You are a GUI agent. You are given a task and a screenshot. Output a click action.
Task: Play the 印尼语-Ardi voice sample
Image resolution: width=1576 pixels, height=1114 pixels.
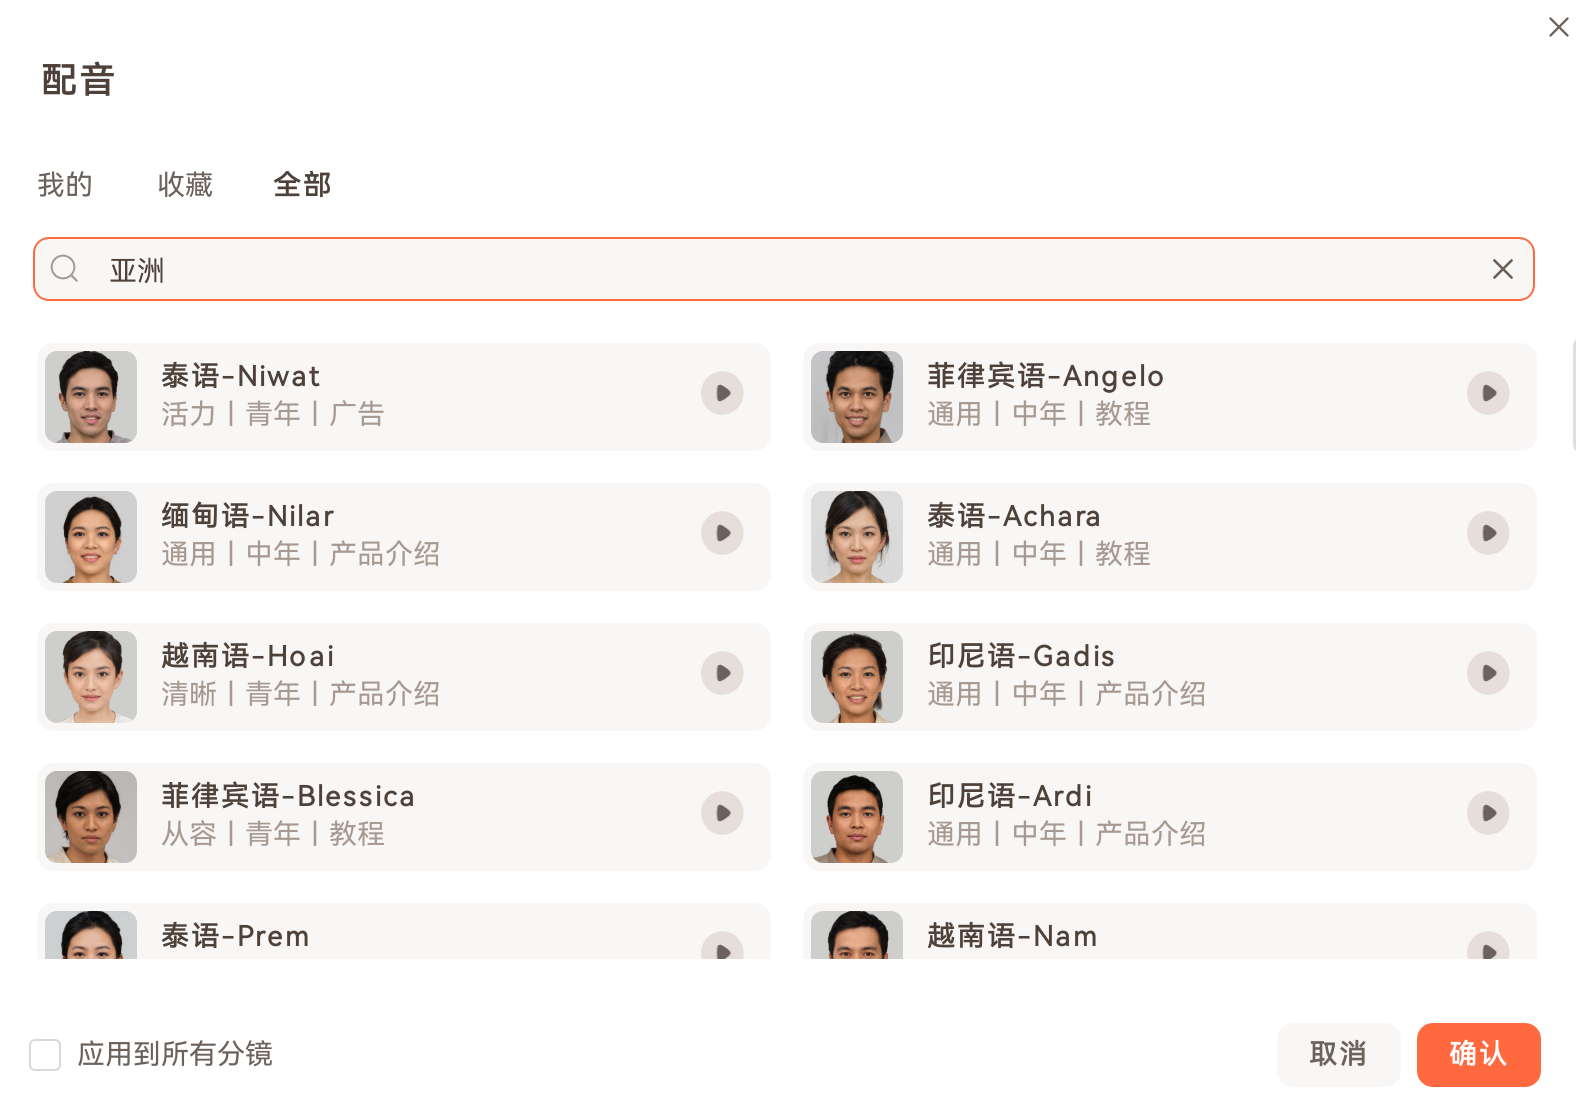coord(1488,813)
